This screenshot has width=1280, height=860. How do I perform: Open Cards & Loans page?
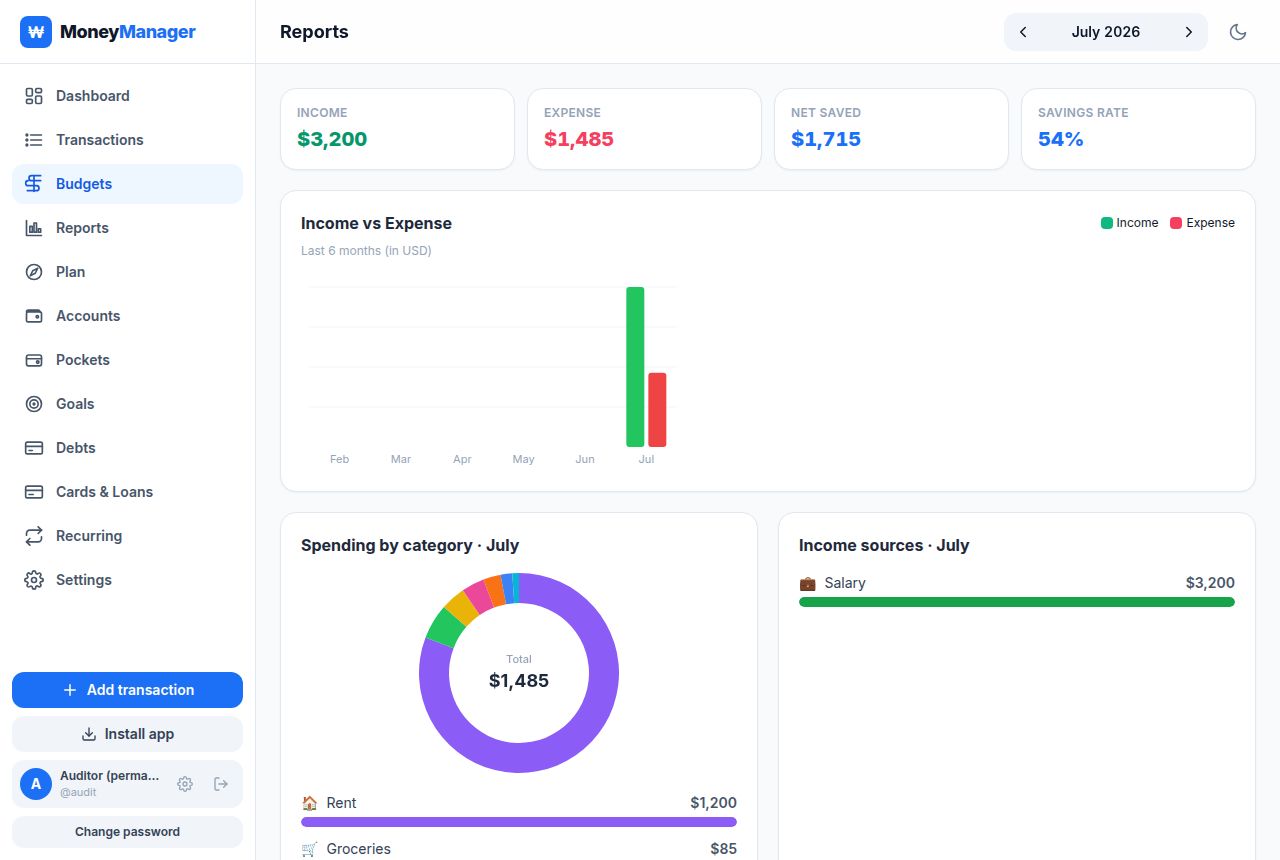(127, 492)
